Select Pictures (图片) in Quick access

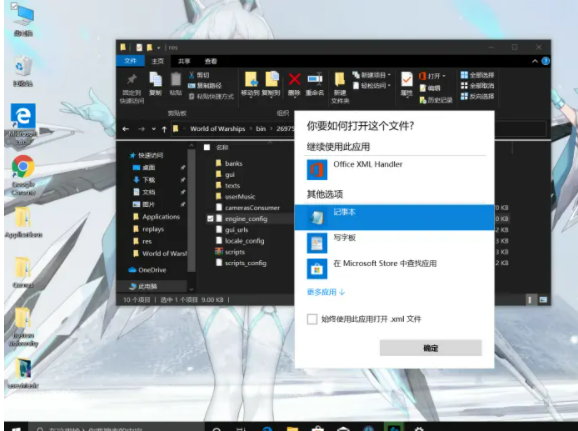point(149,204)
